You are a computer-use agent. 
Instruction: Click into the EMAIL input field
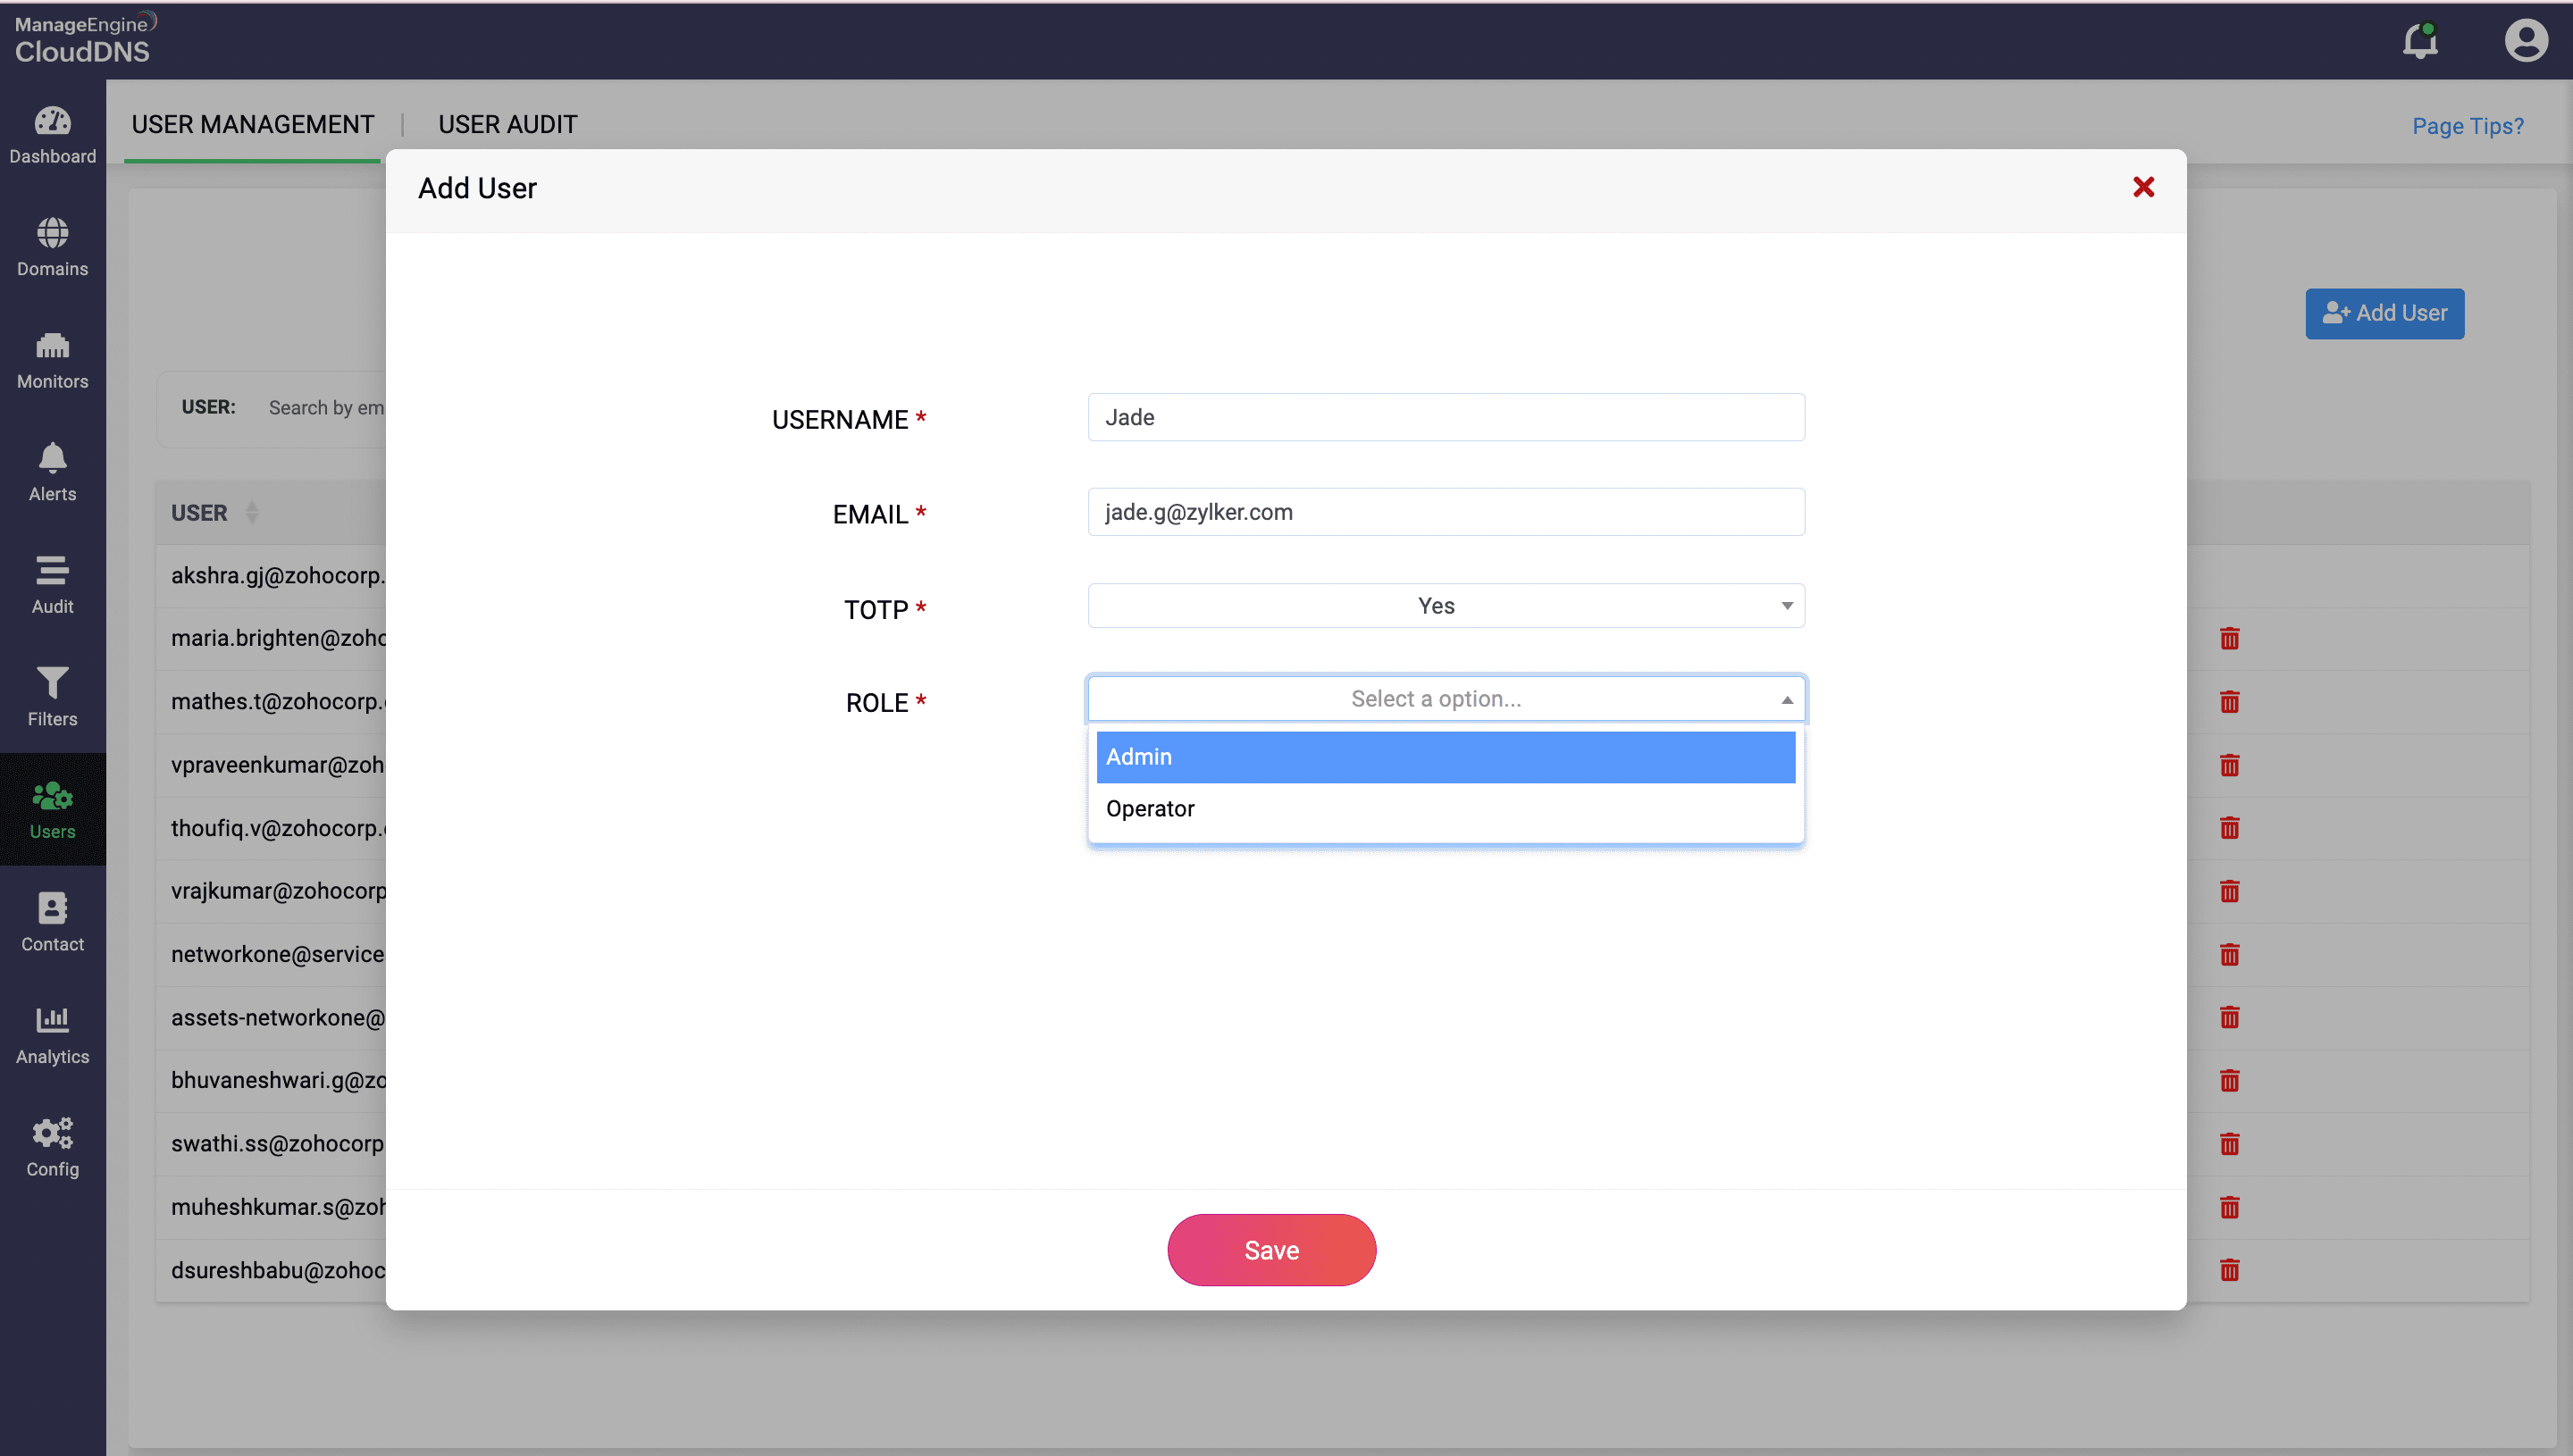[x=1445, y=512]
